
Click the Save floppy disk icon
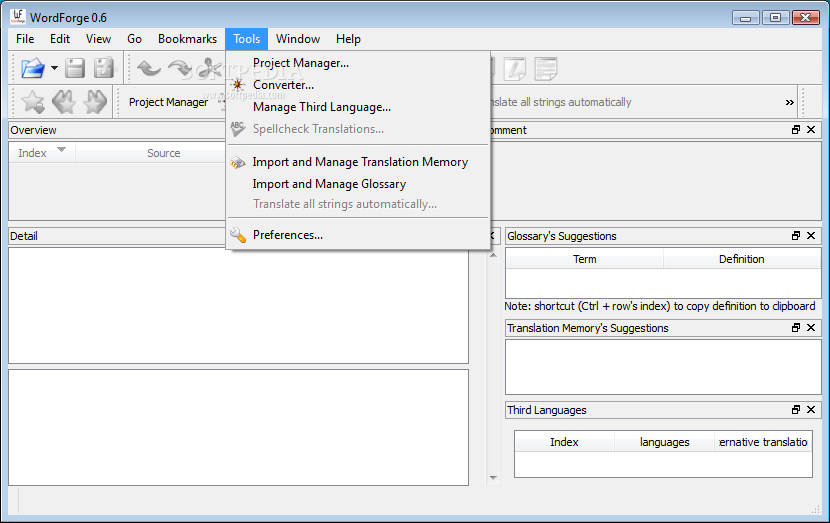pyautogui.click(x=75, y=68)
